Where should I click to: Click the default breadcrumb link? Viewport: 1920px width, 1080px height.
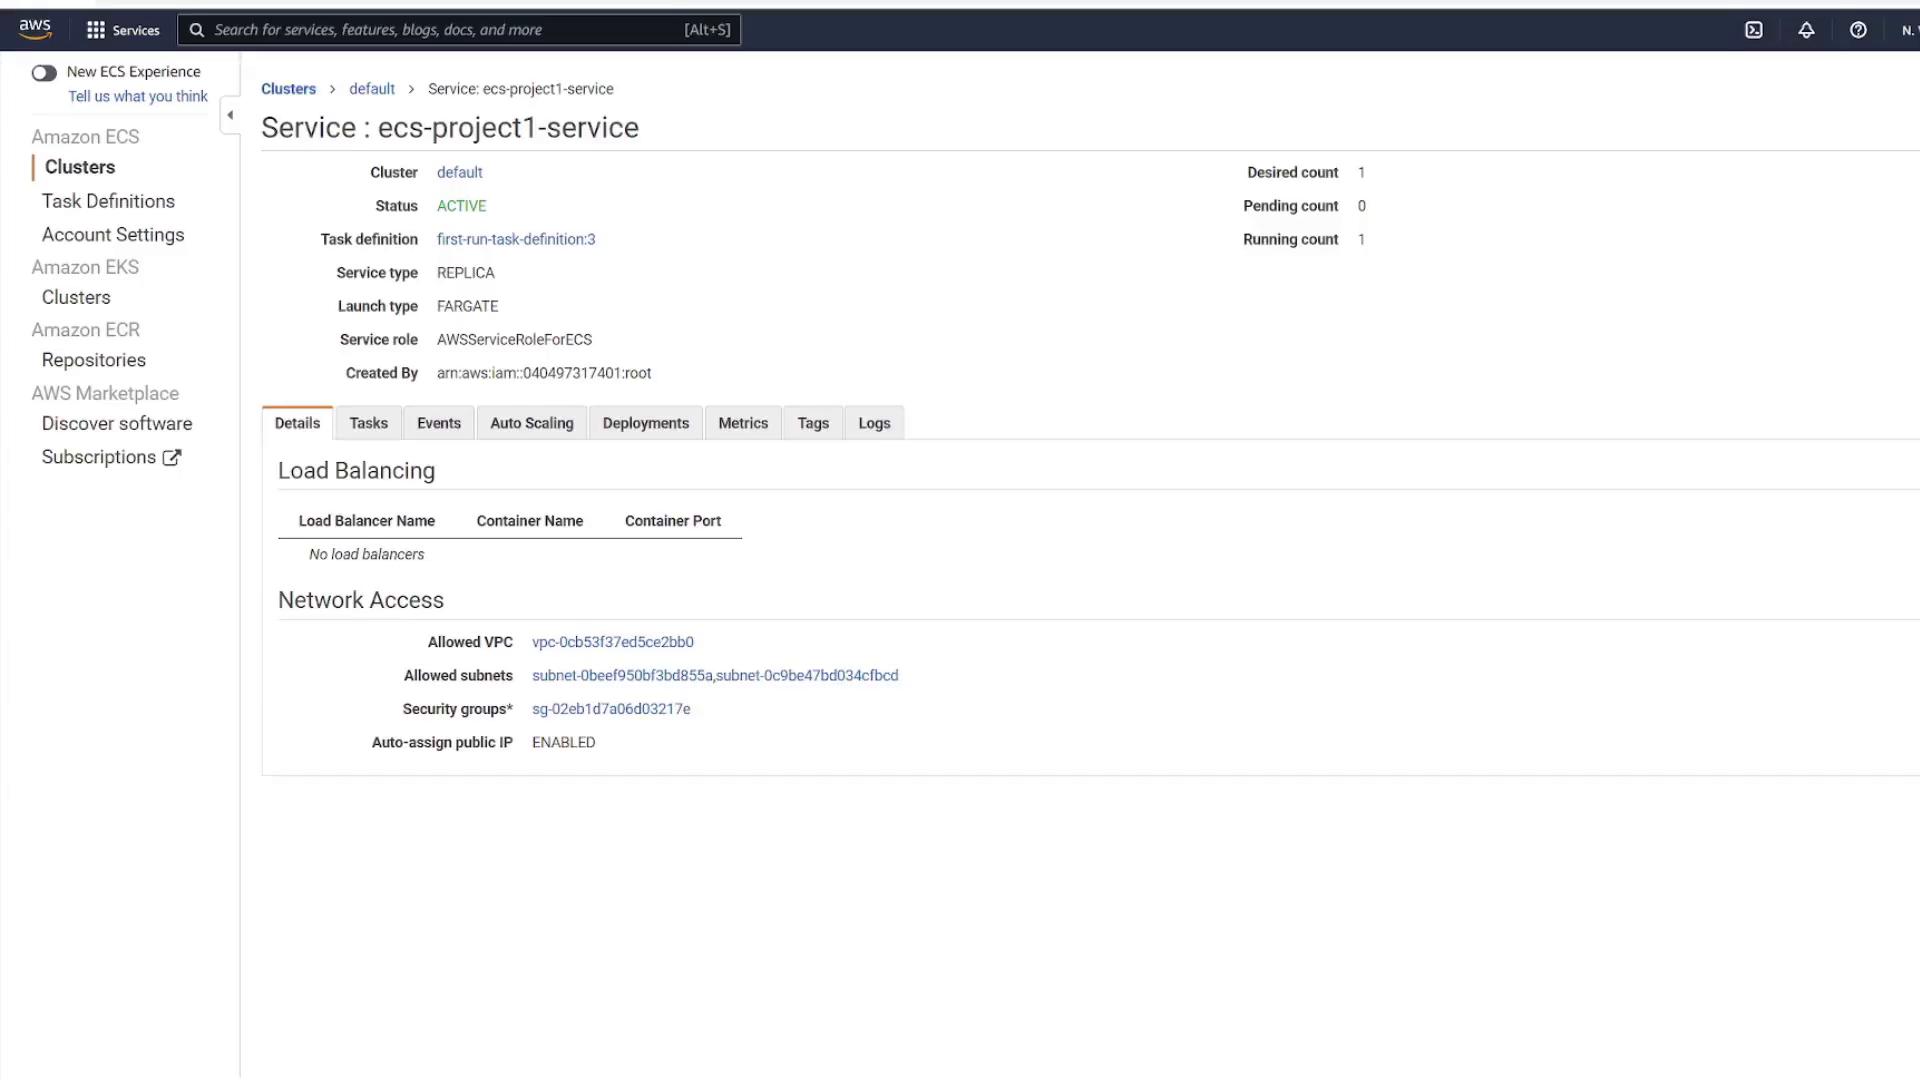(x=372, y=89)
